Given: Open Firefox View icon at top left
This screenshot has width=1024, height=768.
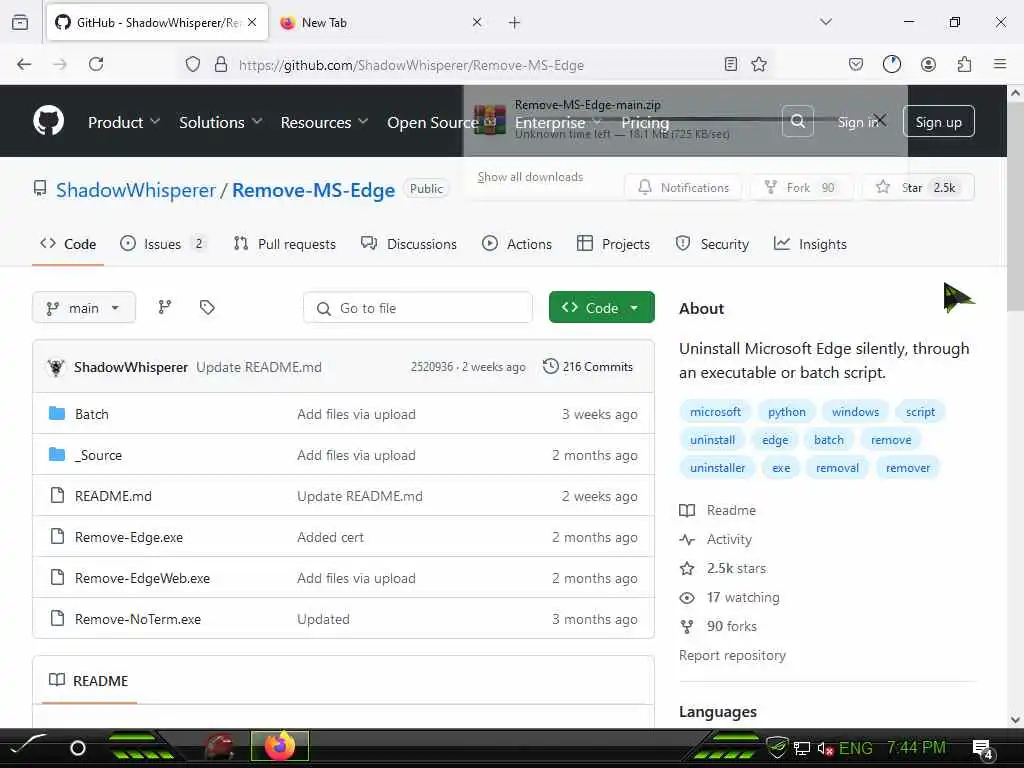Looking at the screenshot, I should [20, 22].
